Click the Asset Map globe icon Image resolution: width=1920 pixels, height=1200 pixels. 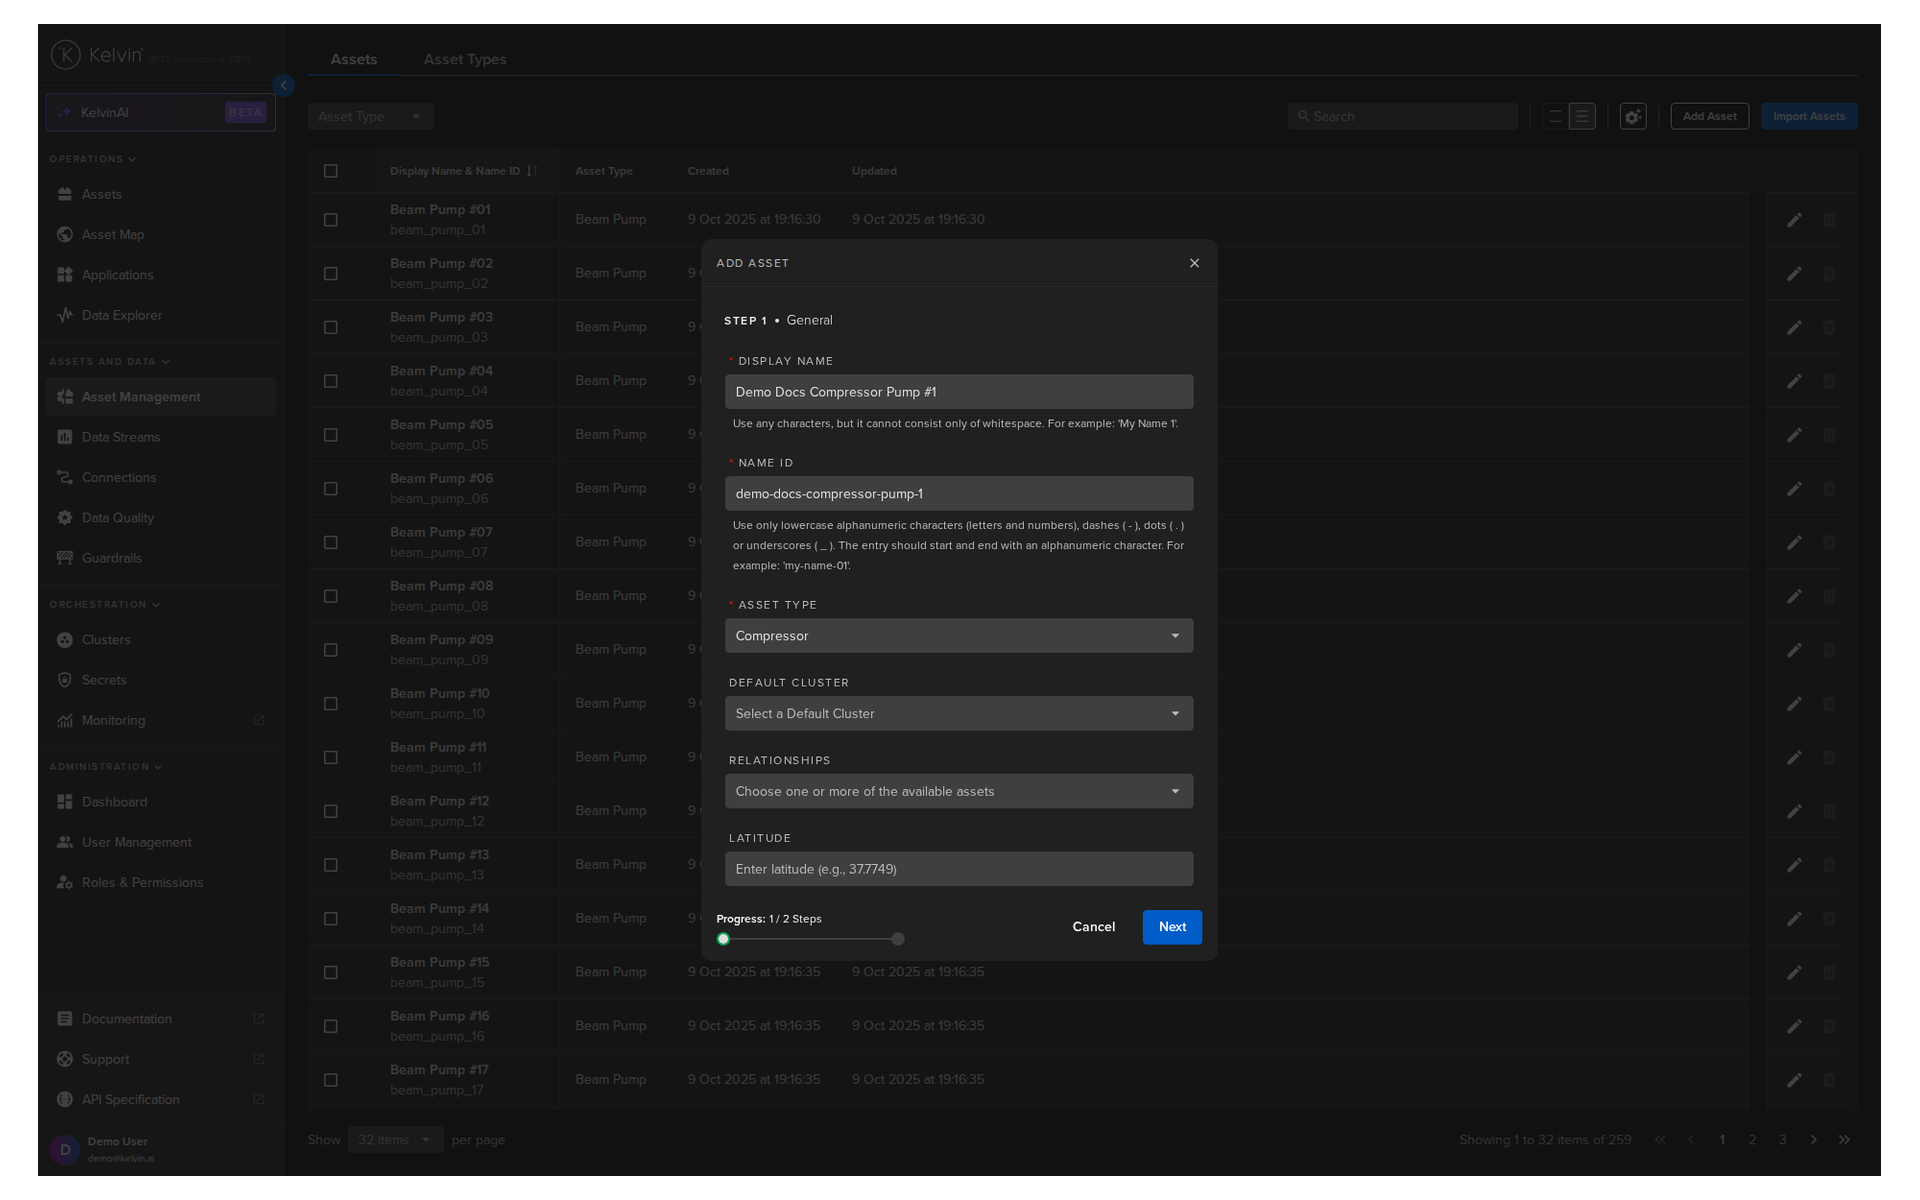point(65,234)
